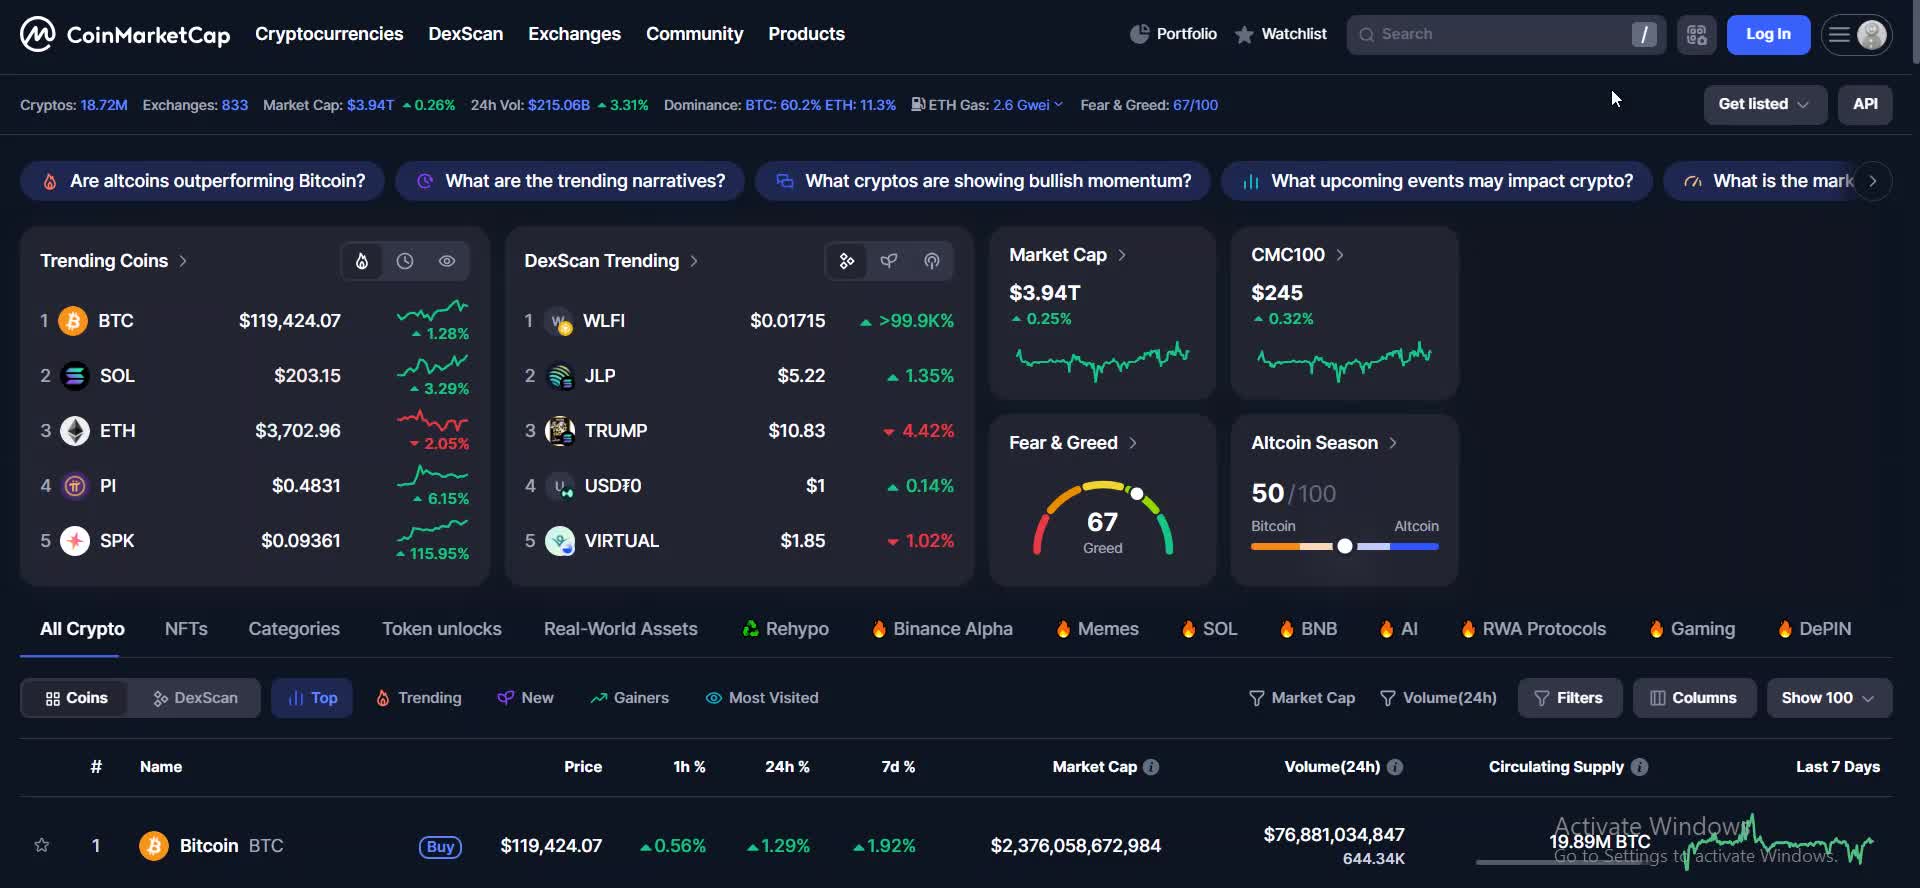Image resolution: width=1920 pixels, height=888 pixels.
Task: Add Bitcoin to watchlist with the star icon
Action: [x=42, y=845]
